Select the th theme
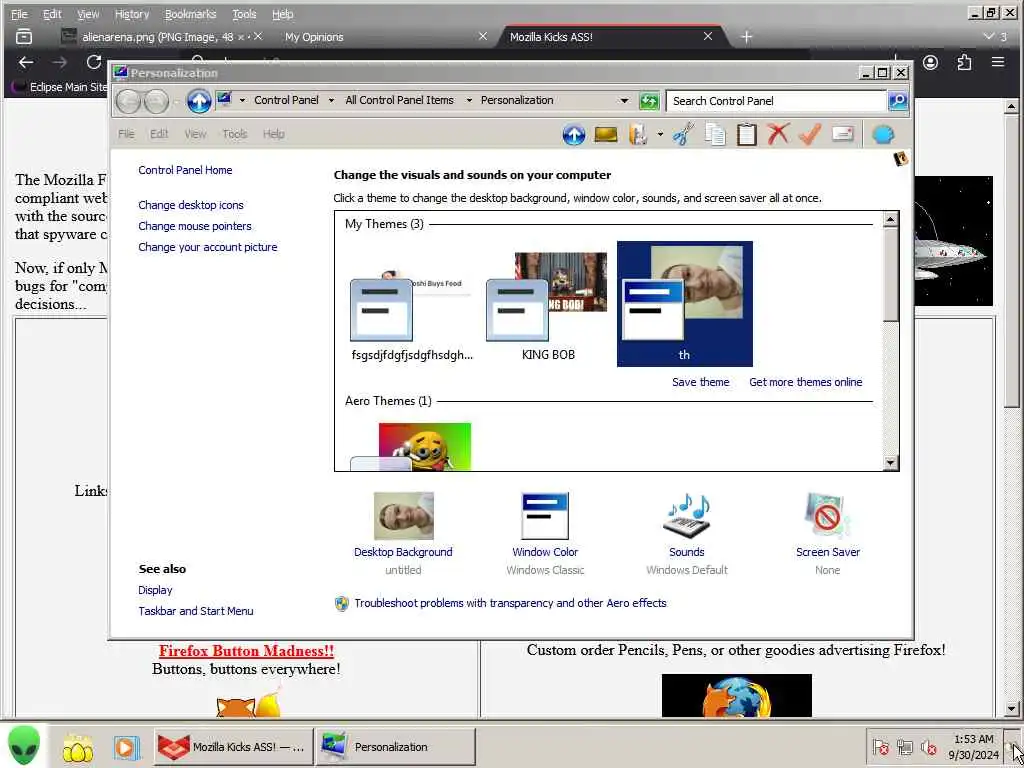The image size is (1024, 768). tap(684, 304)
